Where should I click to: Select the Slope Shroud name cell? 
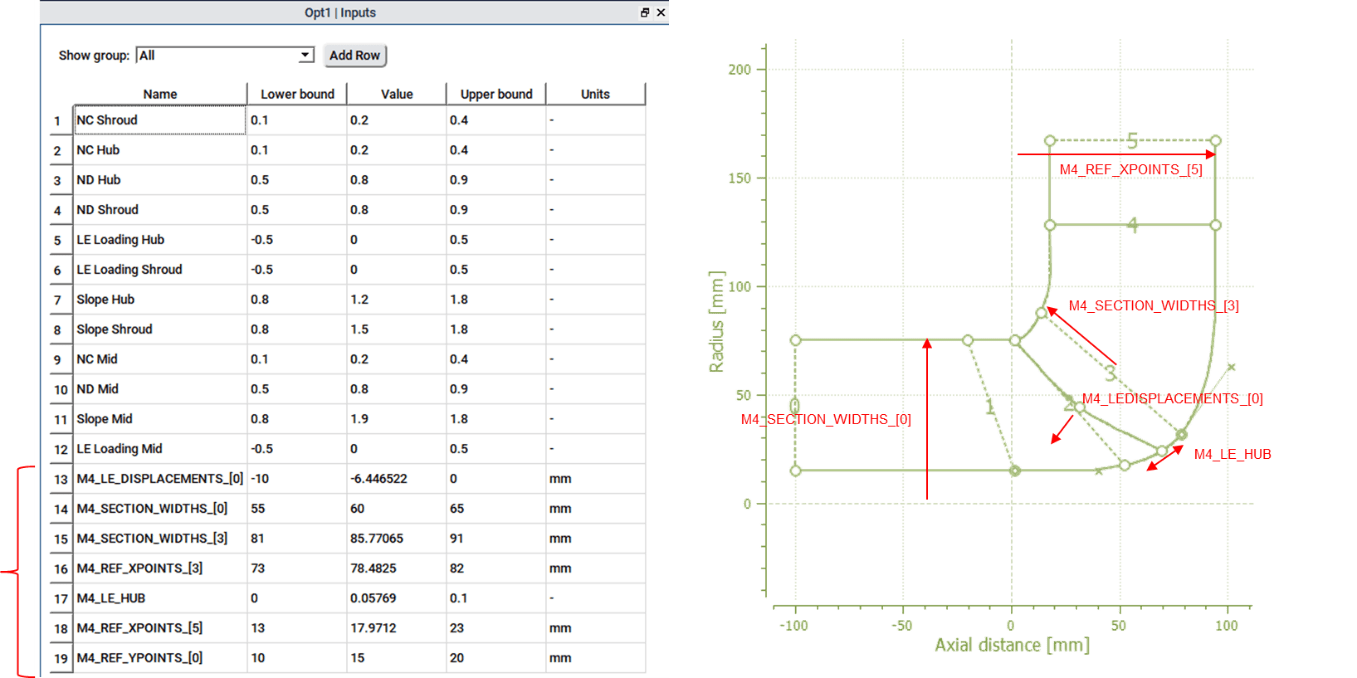160,329
